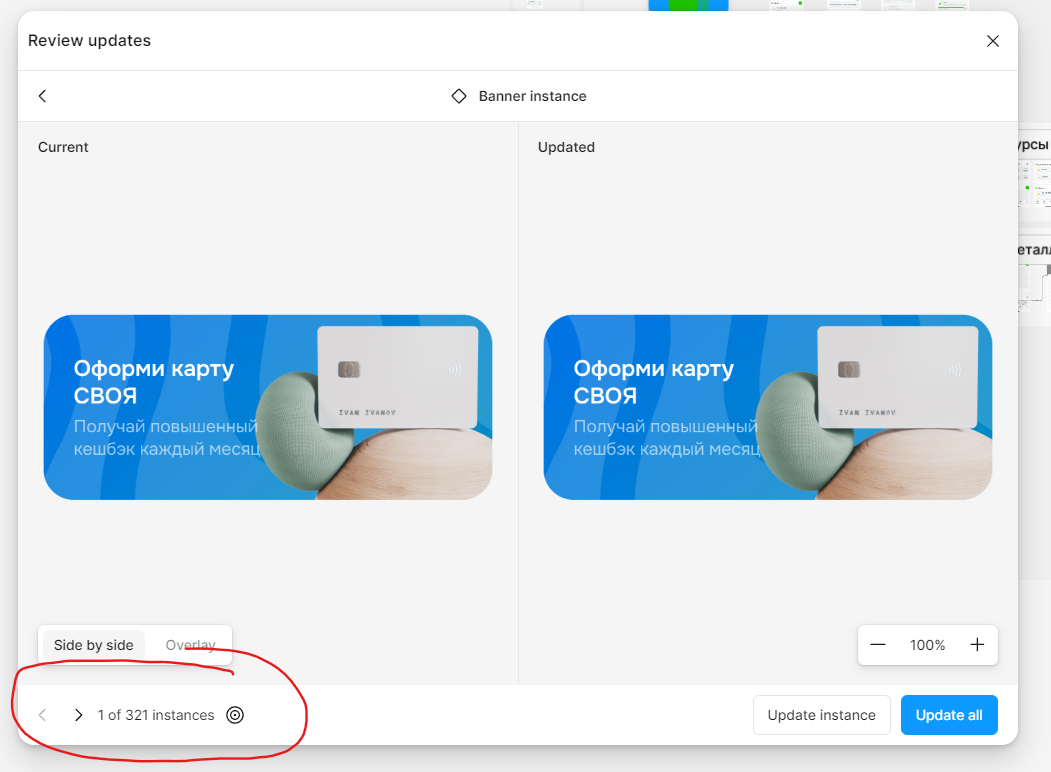Click the Review updates heading
The height and width of the screenshot is (772, 1051).
89,41
